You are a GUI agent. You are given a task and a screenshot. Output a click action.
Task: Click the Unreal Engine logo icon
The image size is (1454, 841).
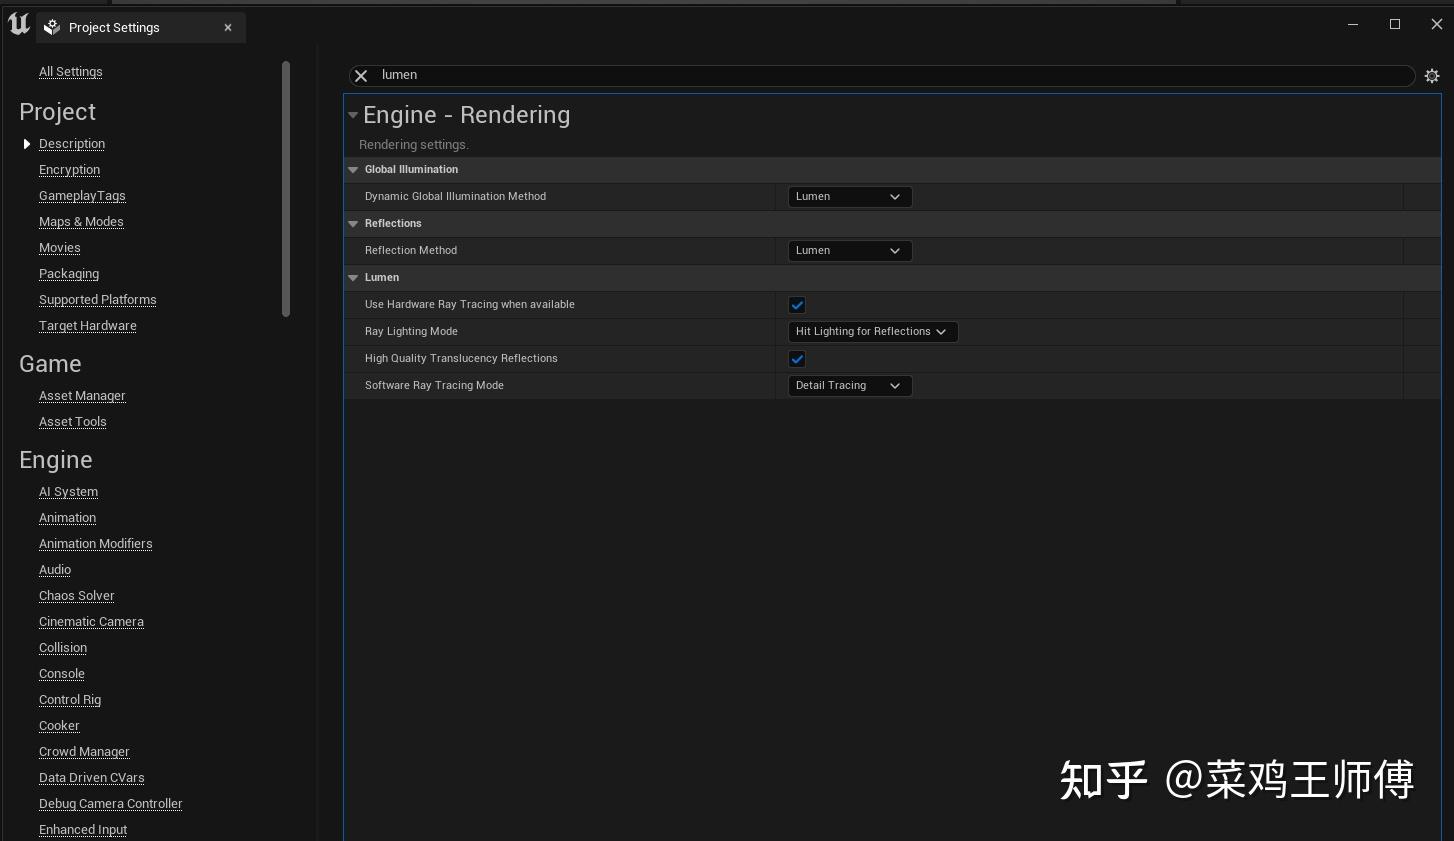(17, 24)
